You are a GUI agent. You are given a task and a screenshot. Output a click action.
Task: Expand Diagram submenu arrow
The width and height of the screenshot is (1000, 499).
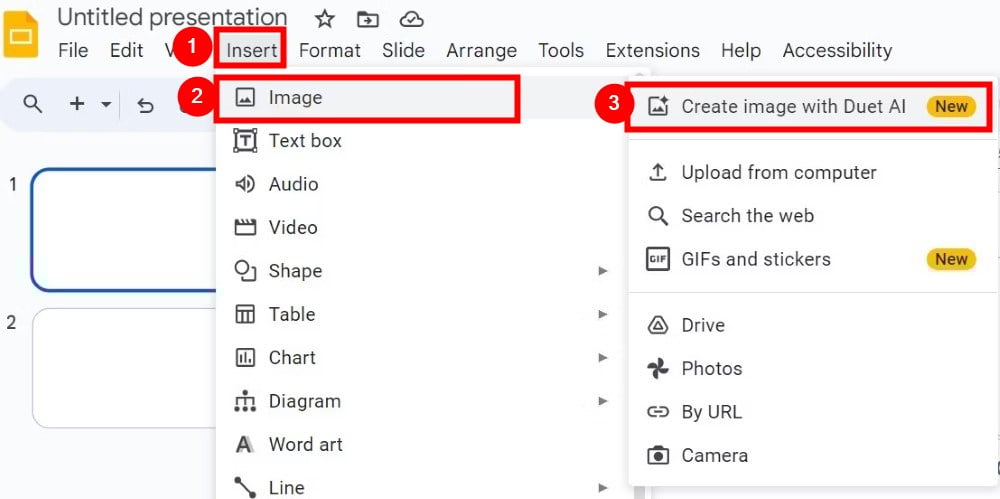(603, 401)
